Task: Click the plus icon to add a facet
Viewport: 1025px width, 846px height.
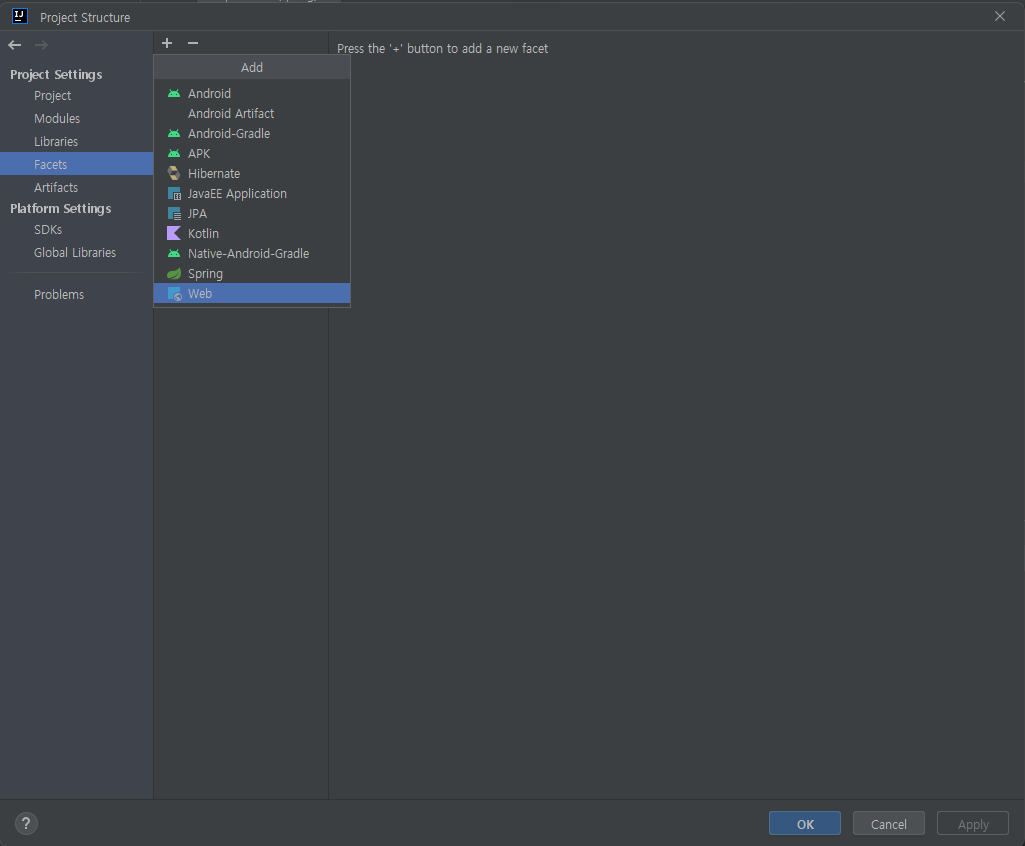Action: pos(167,43)
